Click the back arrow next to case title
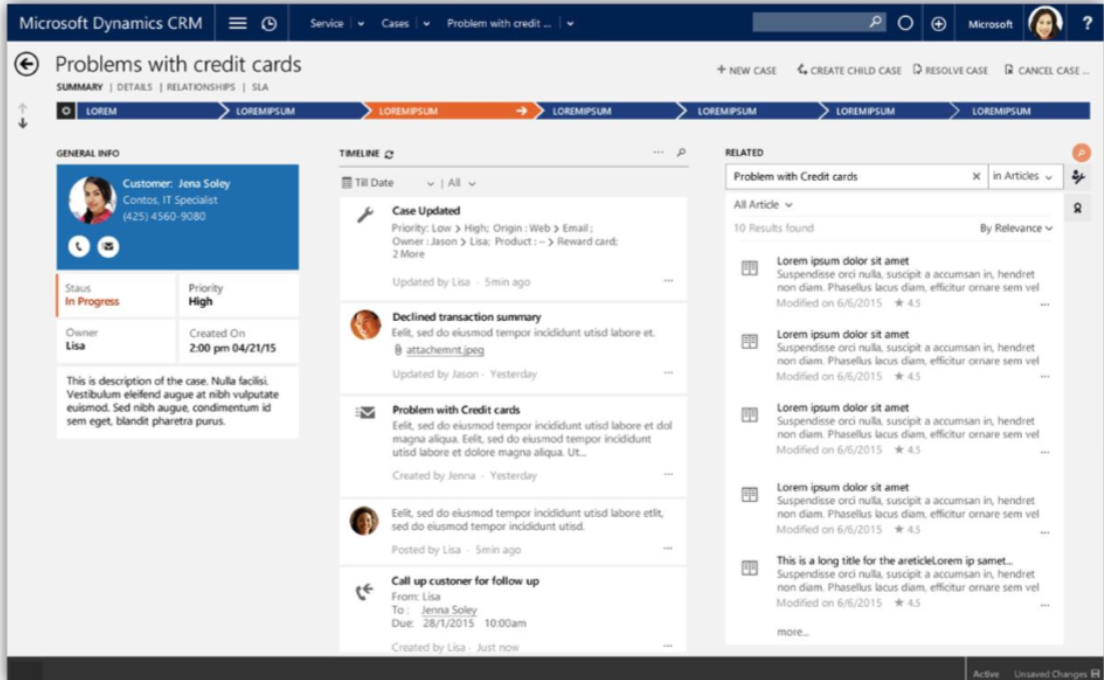This screenshot has height=680, width=1104. [26, 65]
